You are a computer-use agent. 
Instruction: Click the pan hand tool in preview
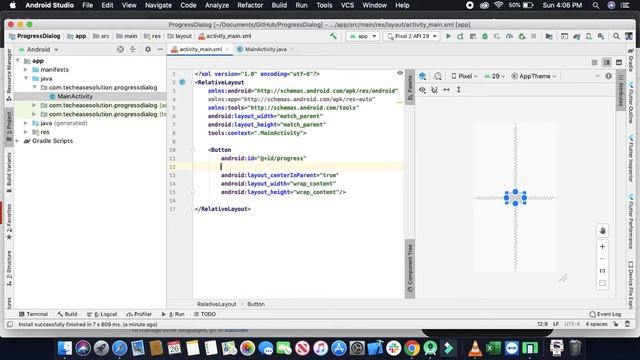(x=602, y=231)
